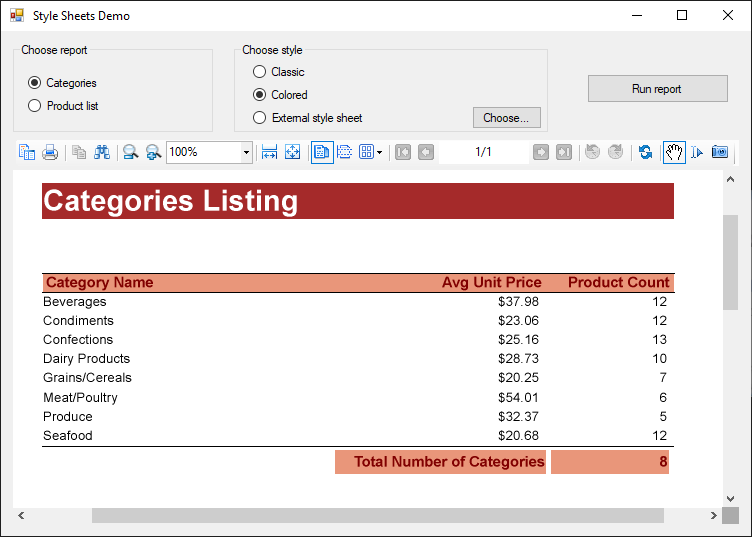752x537 pixels.
Task: Click the scroll right arrow
Action: pos(714,515)
